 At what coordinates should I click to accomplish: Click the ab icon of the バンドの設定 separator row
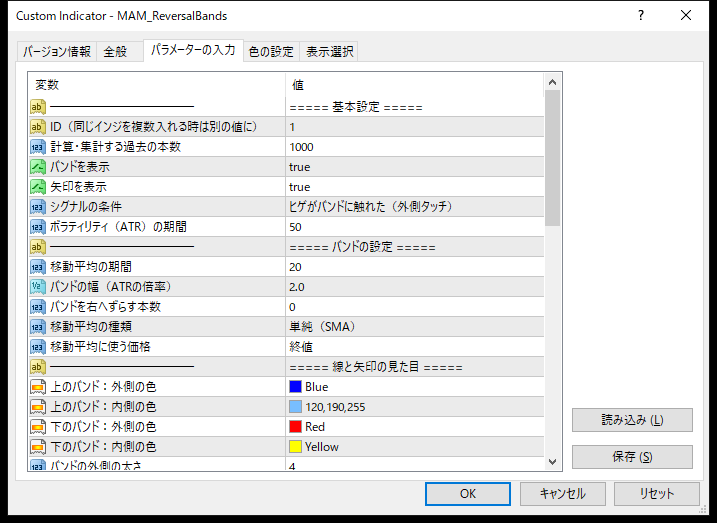point(38,247)
